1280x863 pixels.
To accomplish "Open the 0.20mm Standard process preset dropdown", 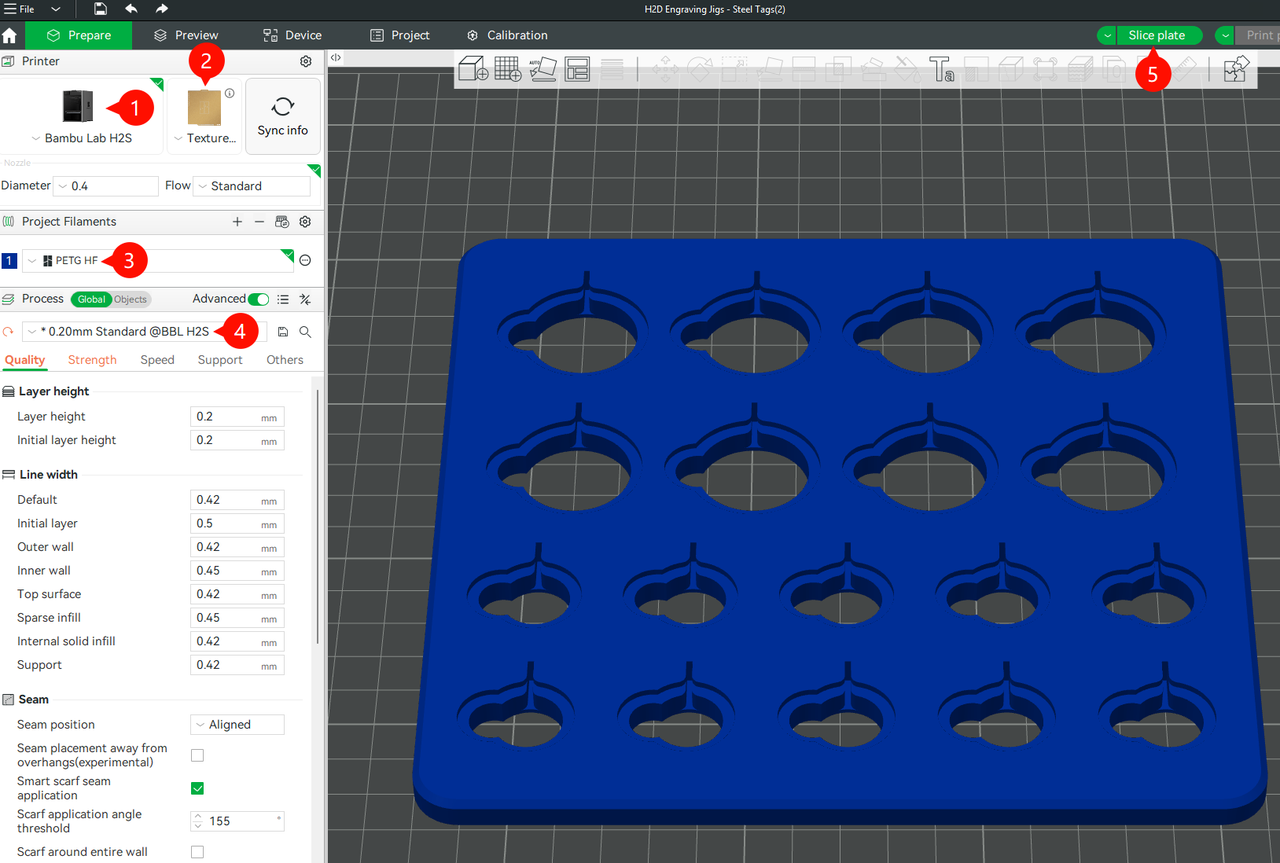I will (x=145, y=332).
